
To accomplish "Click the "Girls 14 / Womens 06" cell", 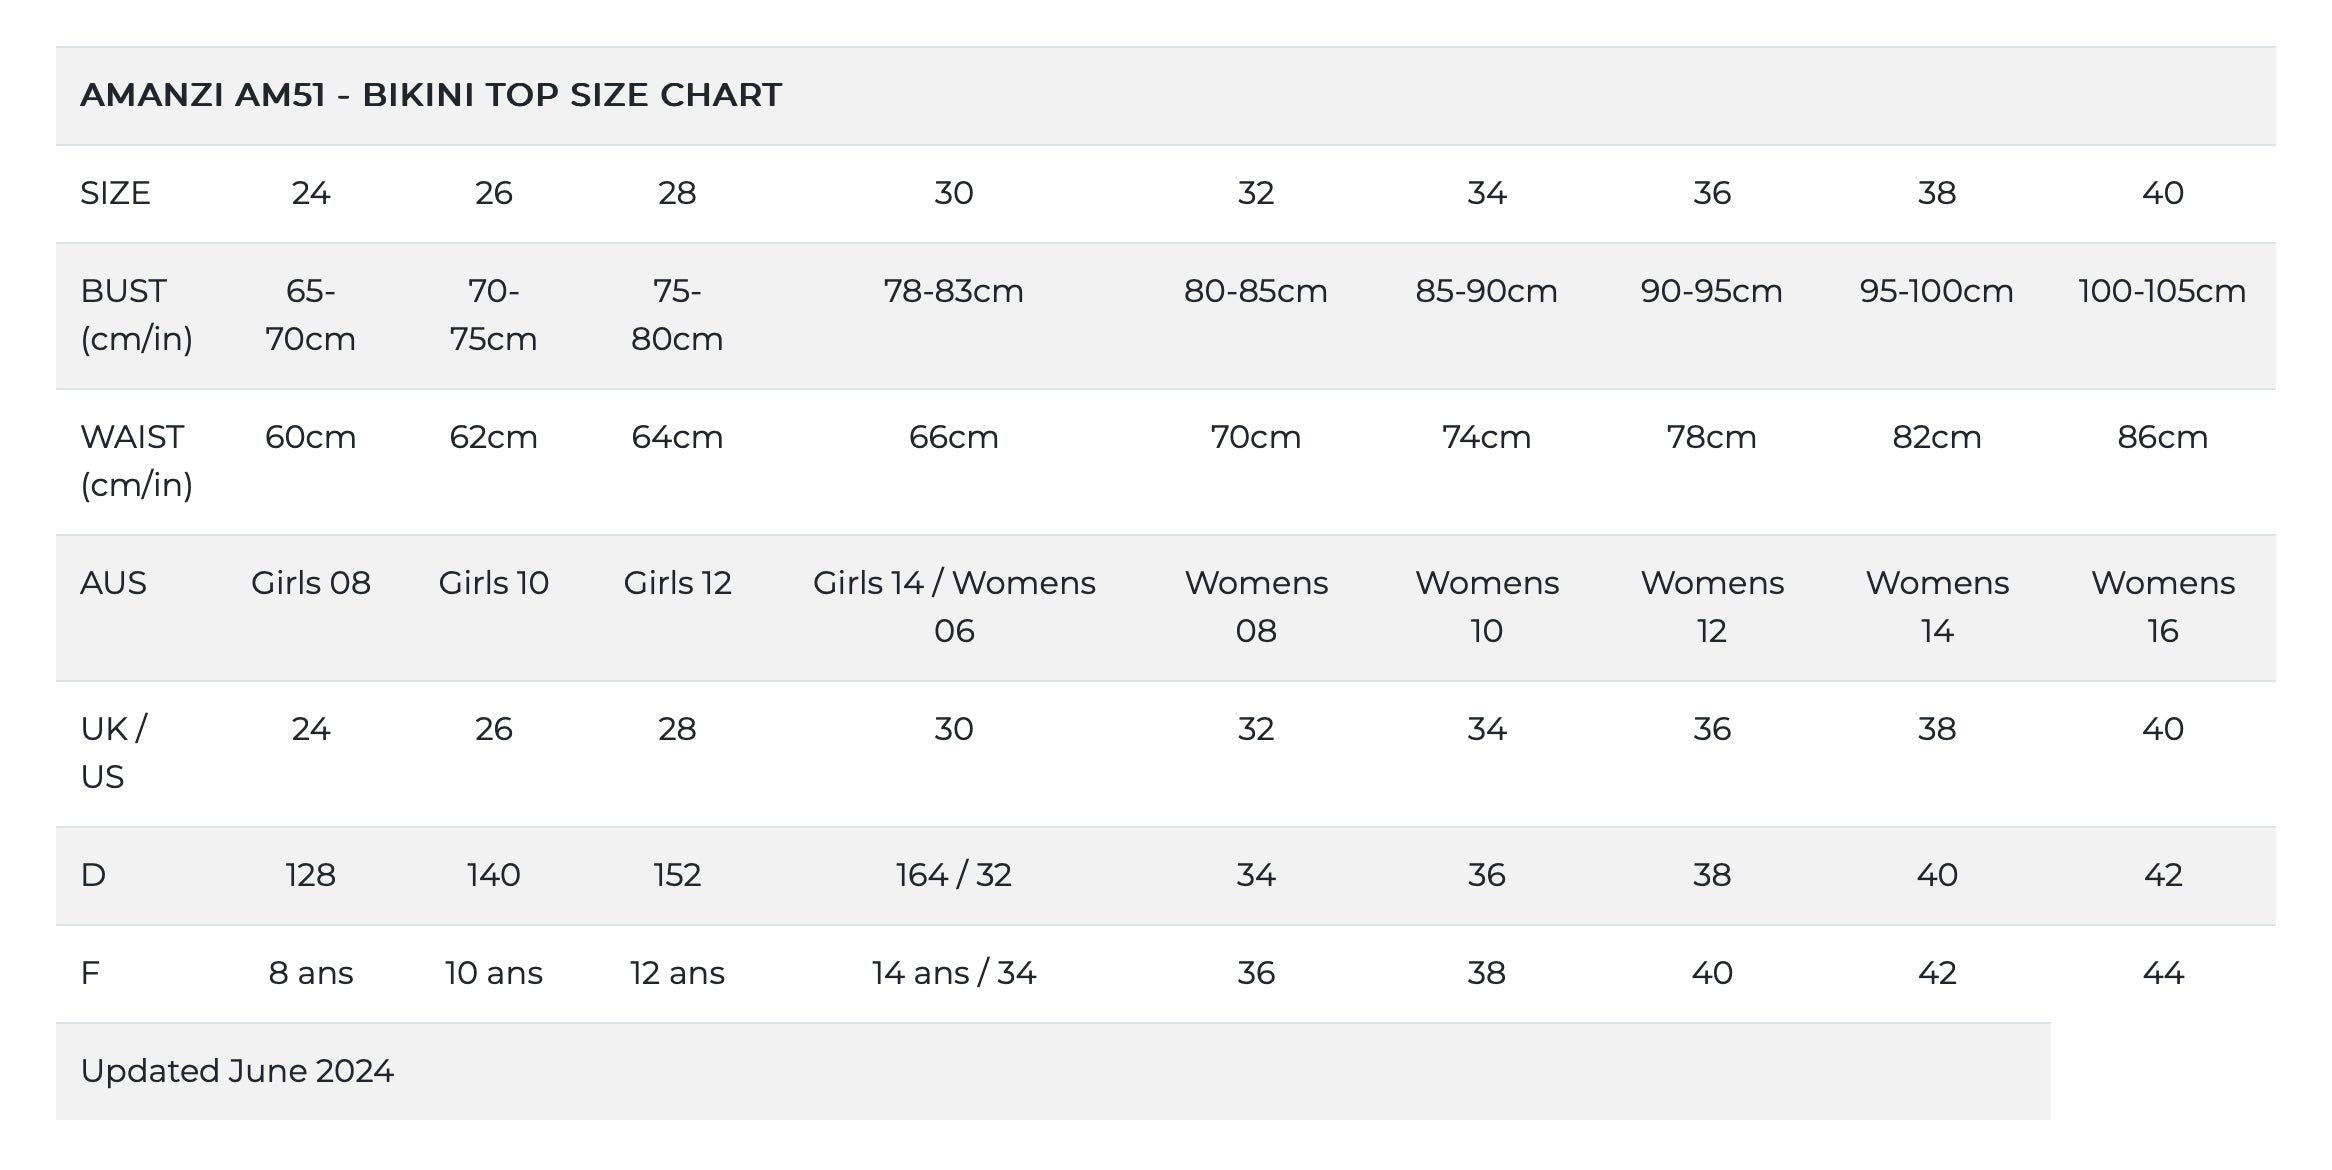I will point(954,607).
